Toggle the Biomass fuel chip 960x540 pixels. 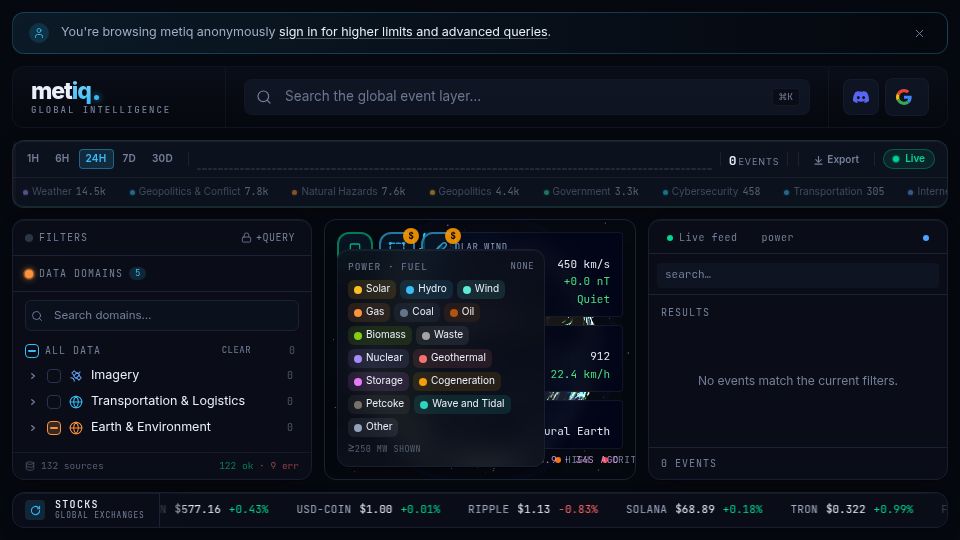coord(380,335)
